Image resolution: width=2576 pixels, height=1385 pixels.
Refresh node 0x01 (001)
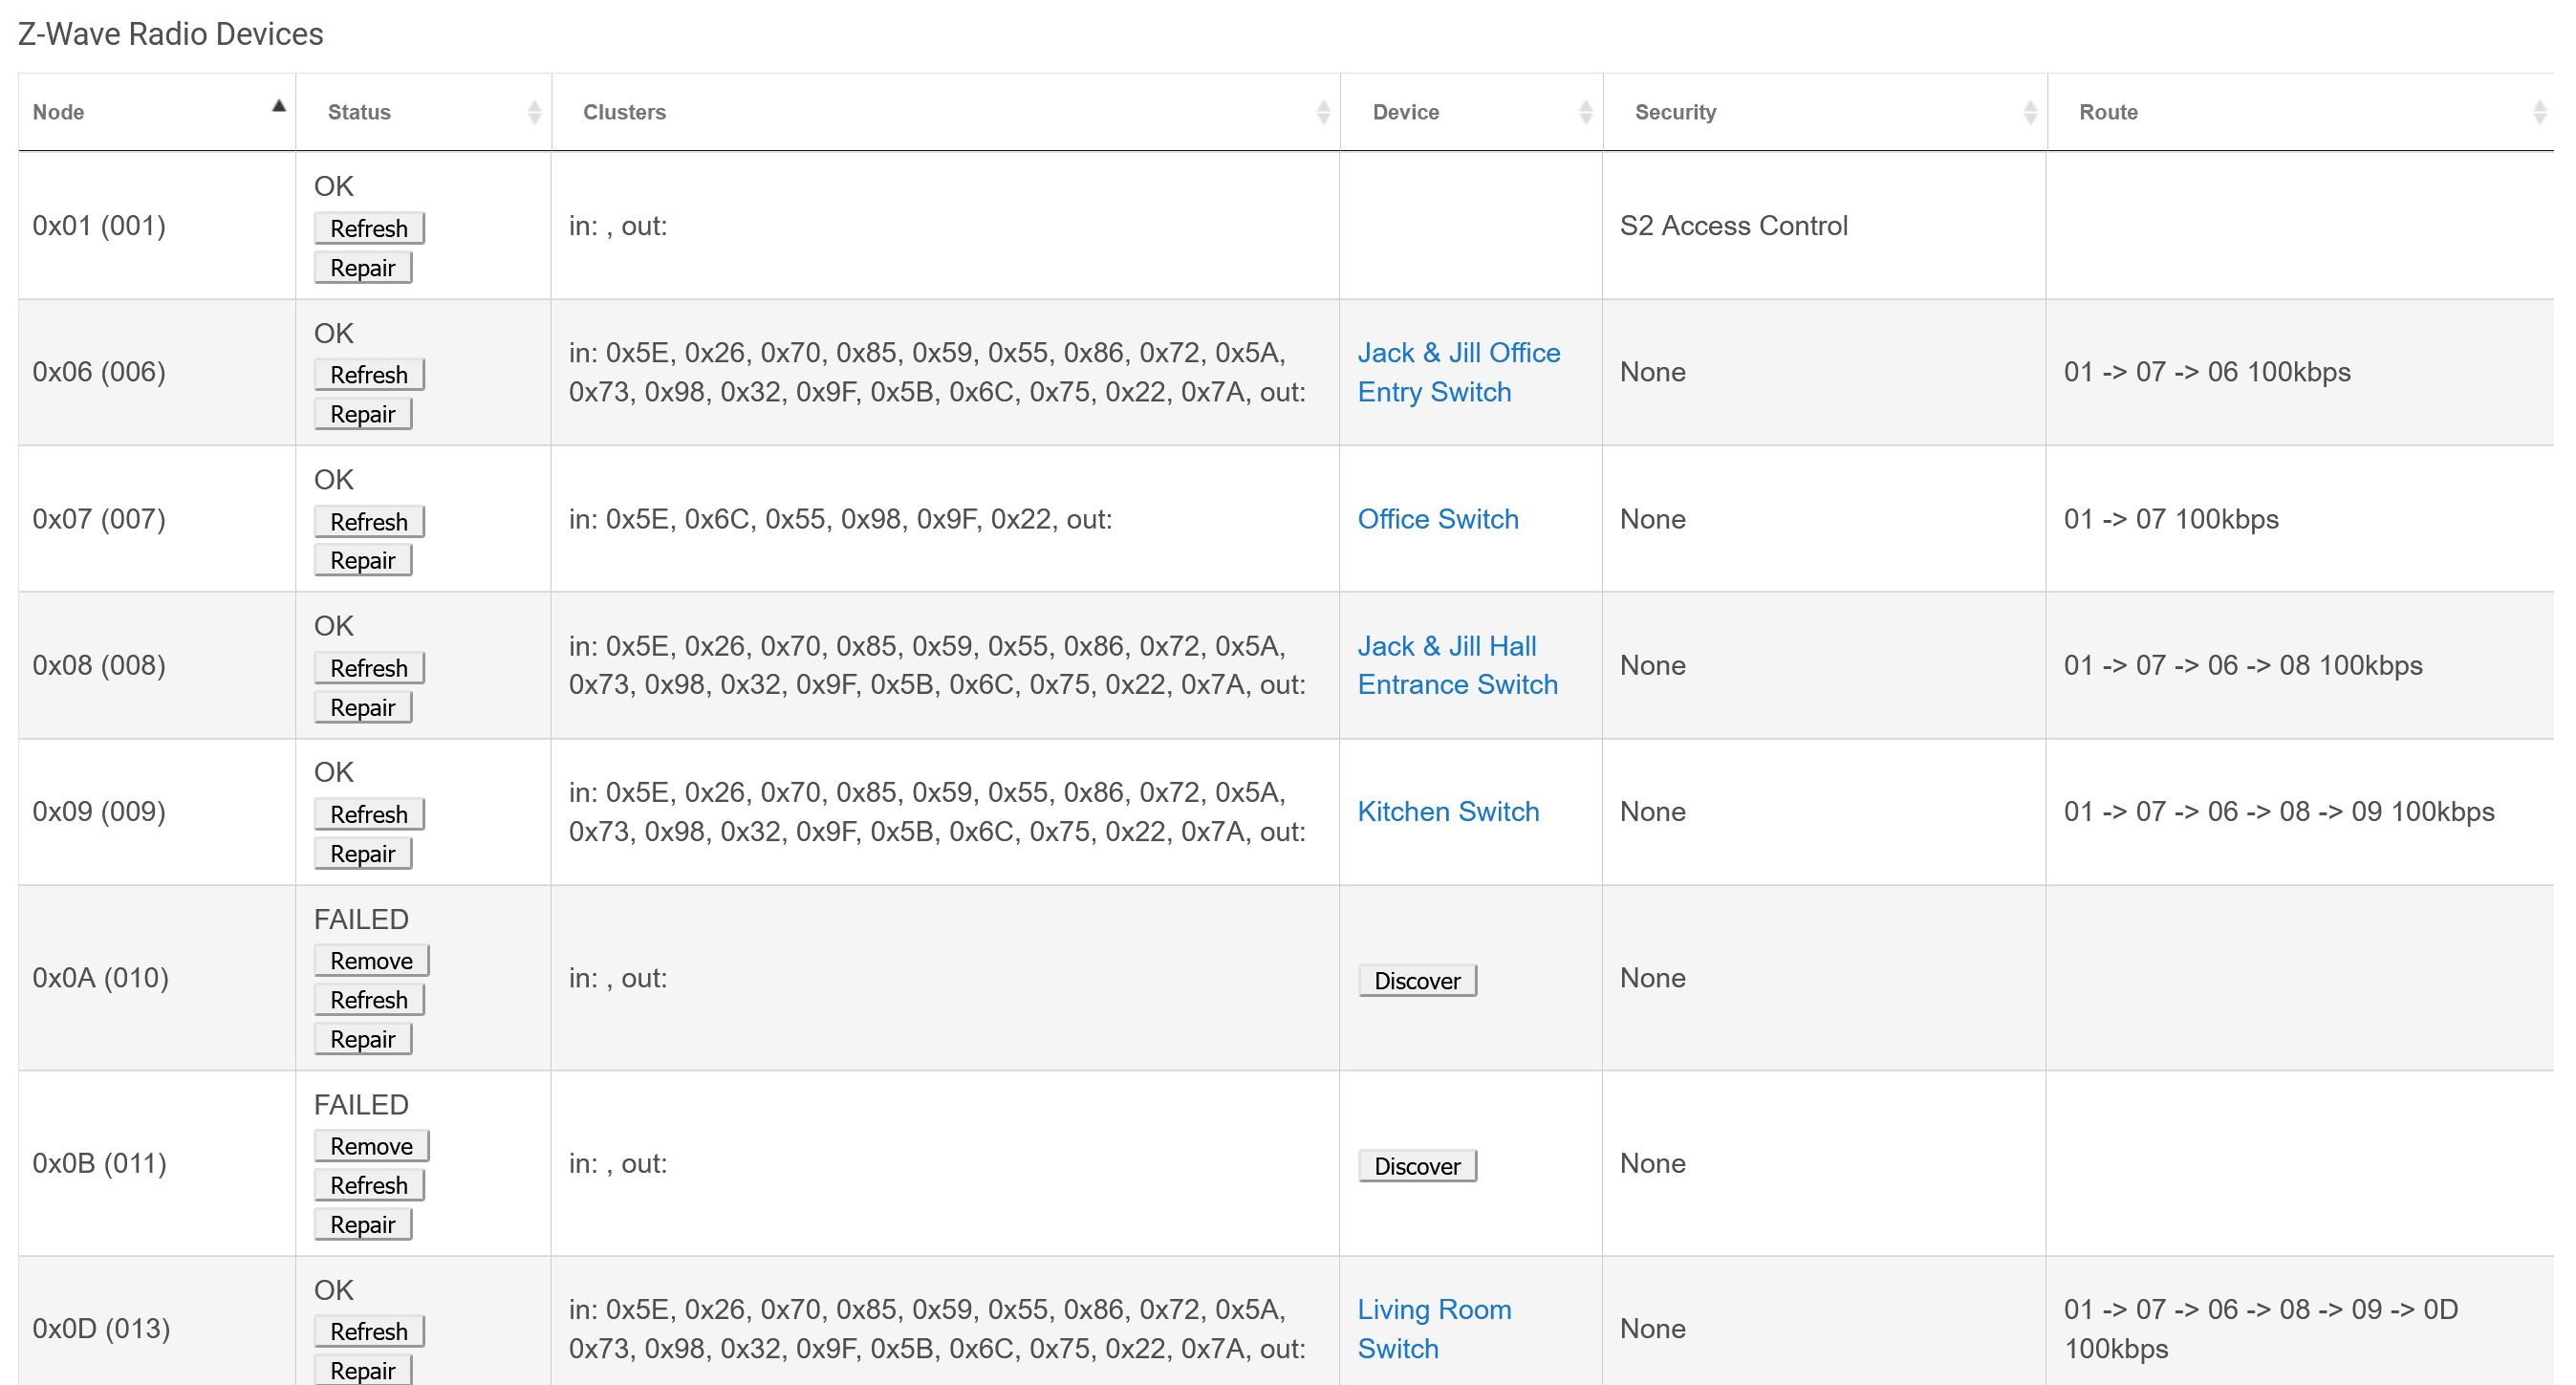[x=369, y=228]
